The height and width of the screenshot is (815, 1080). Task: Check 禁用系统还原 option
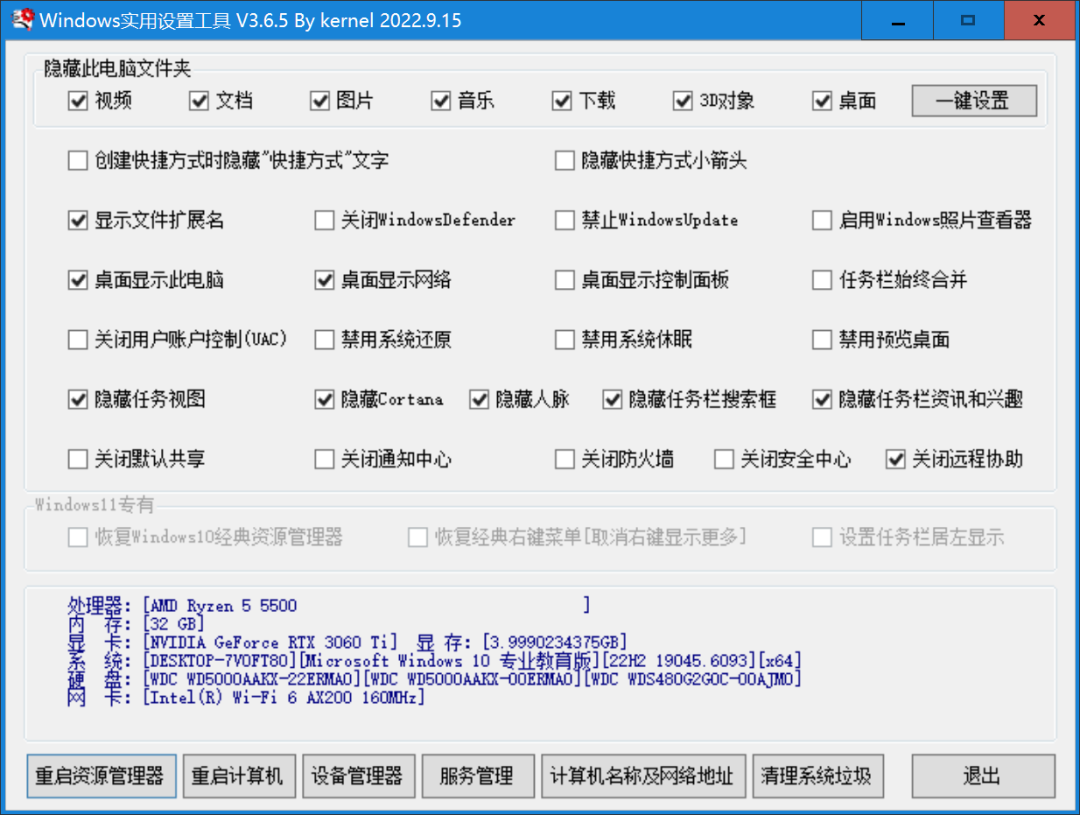pos(324,340)
